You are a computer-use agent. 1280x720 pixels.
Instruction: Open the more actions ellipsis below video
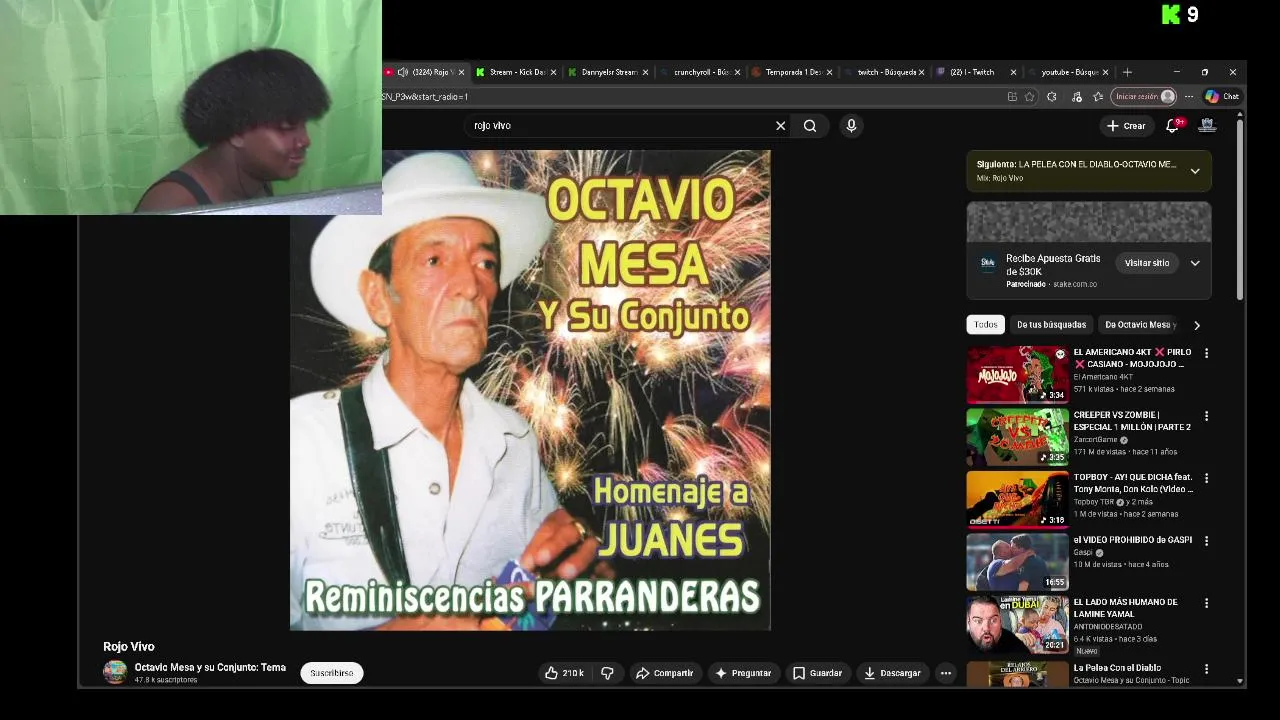point(945,673)
